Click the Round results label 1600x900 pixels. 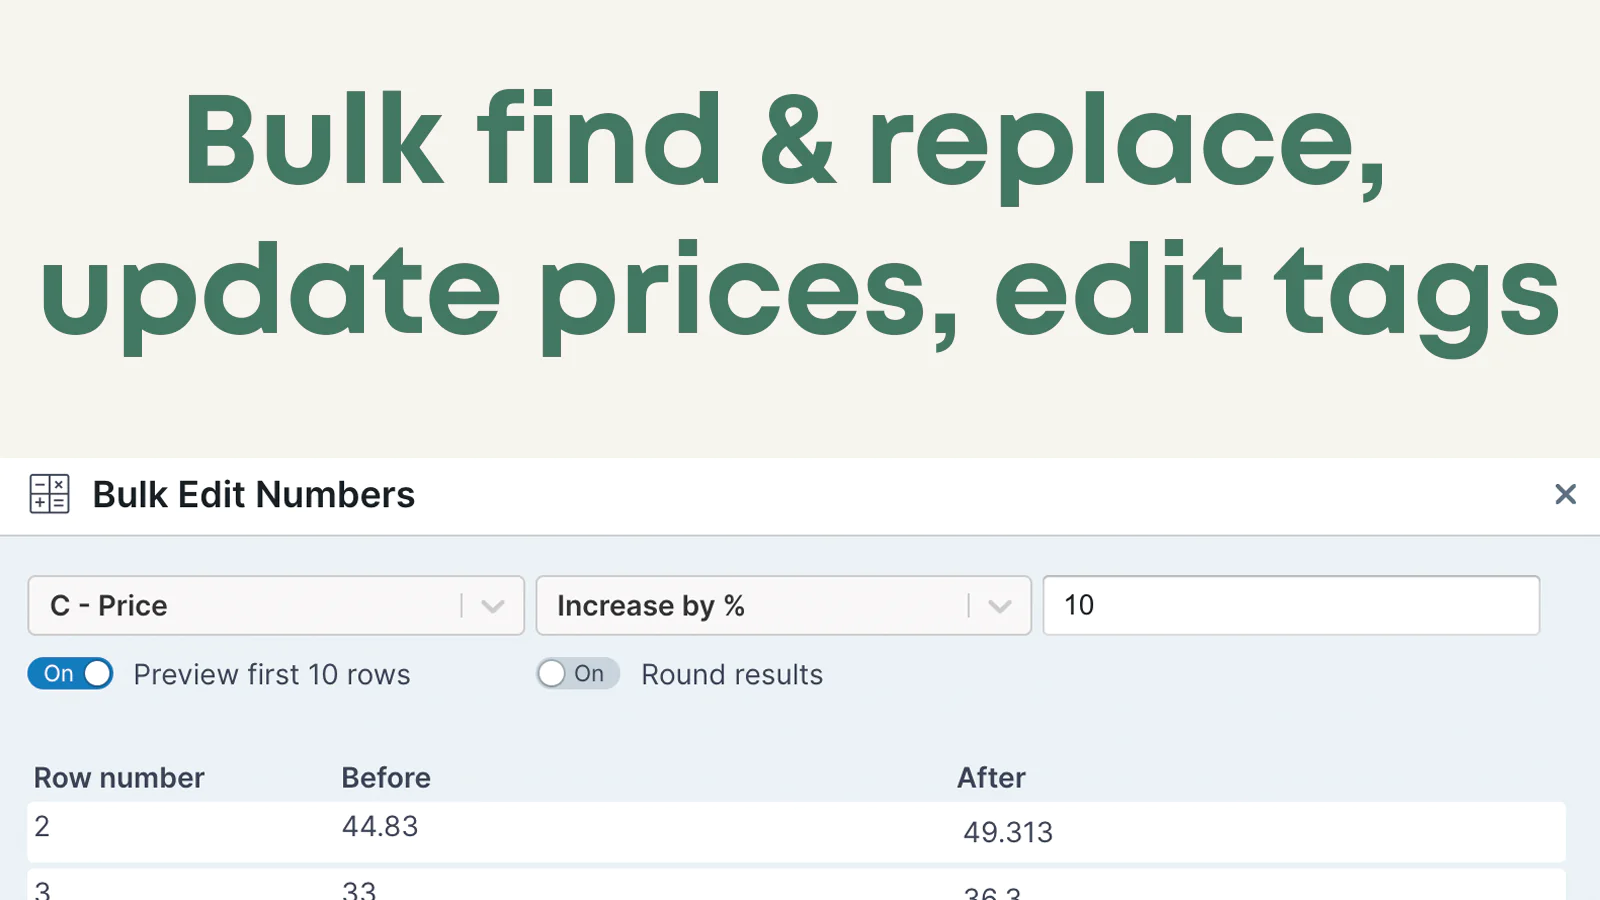(732, 675)
